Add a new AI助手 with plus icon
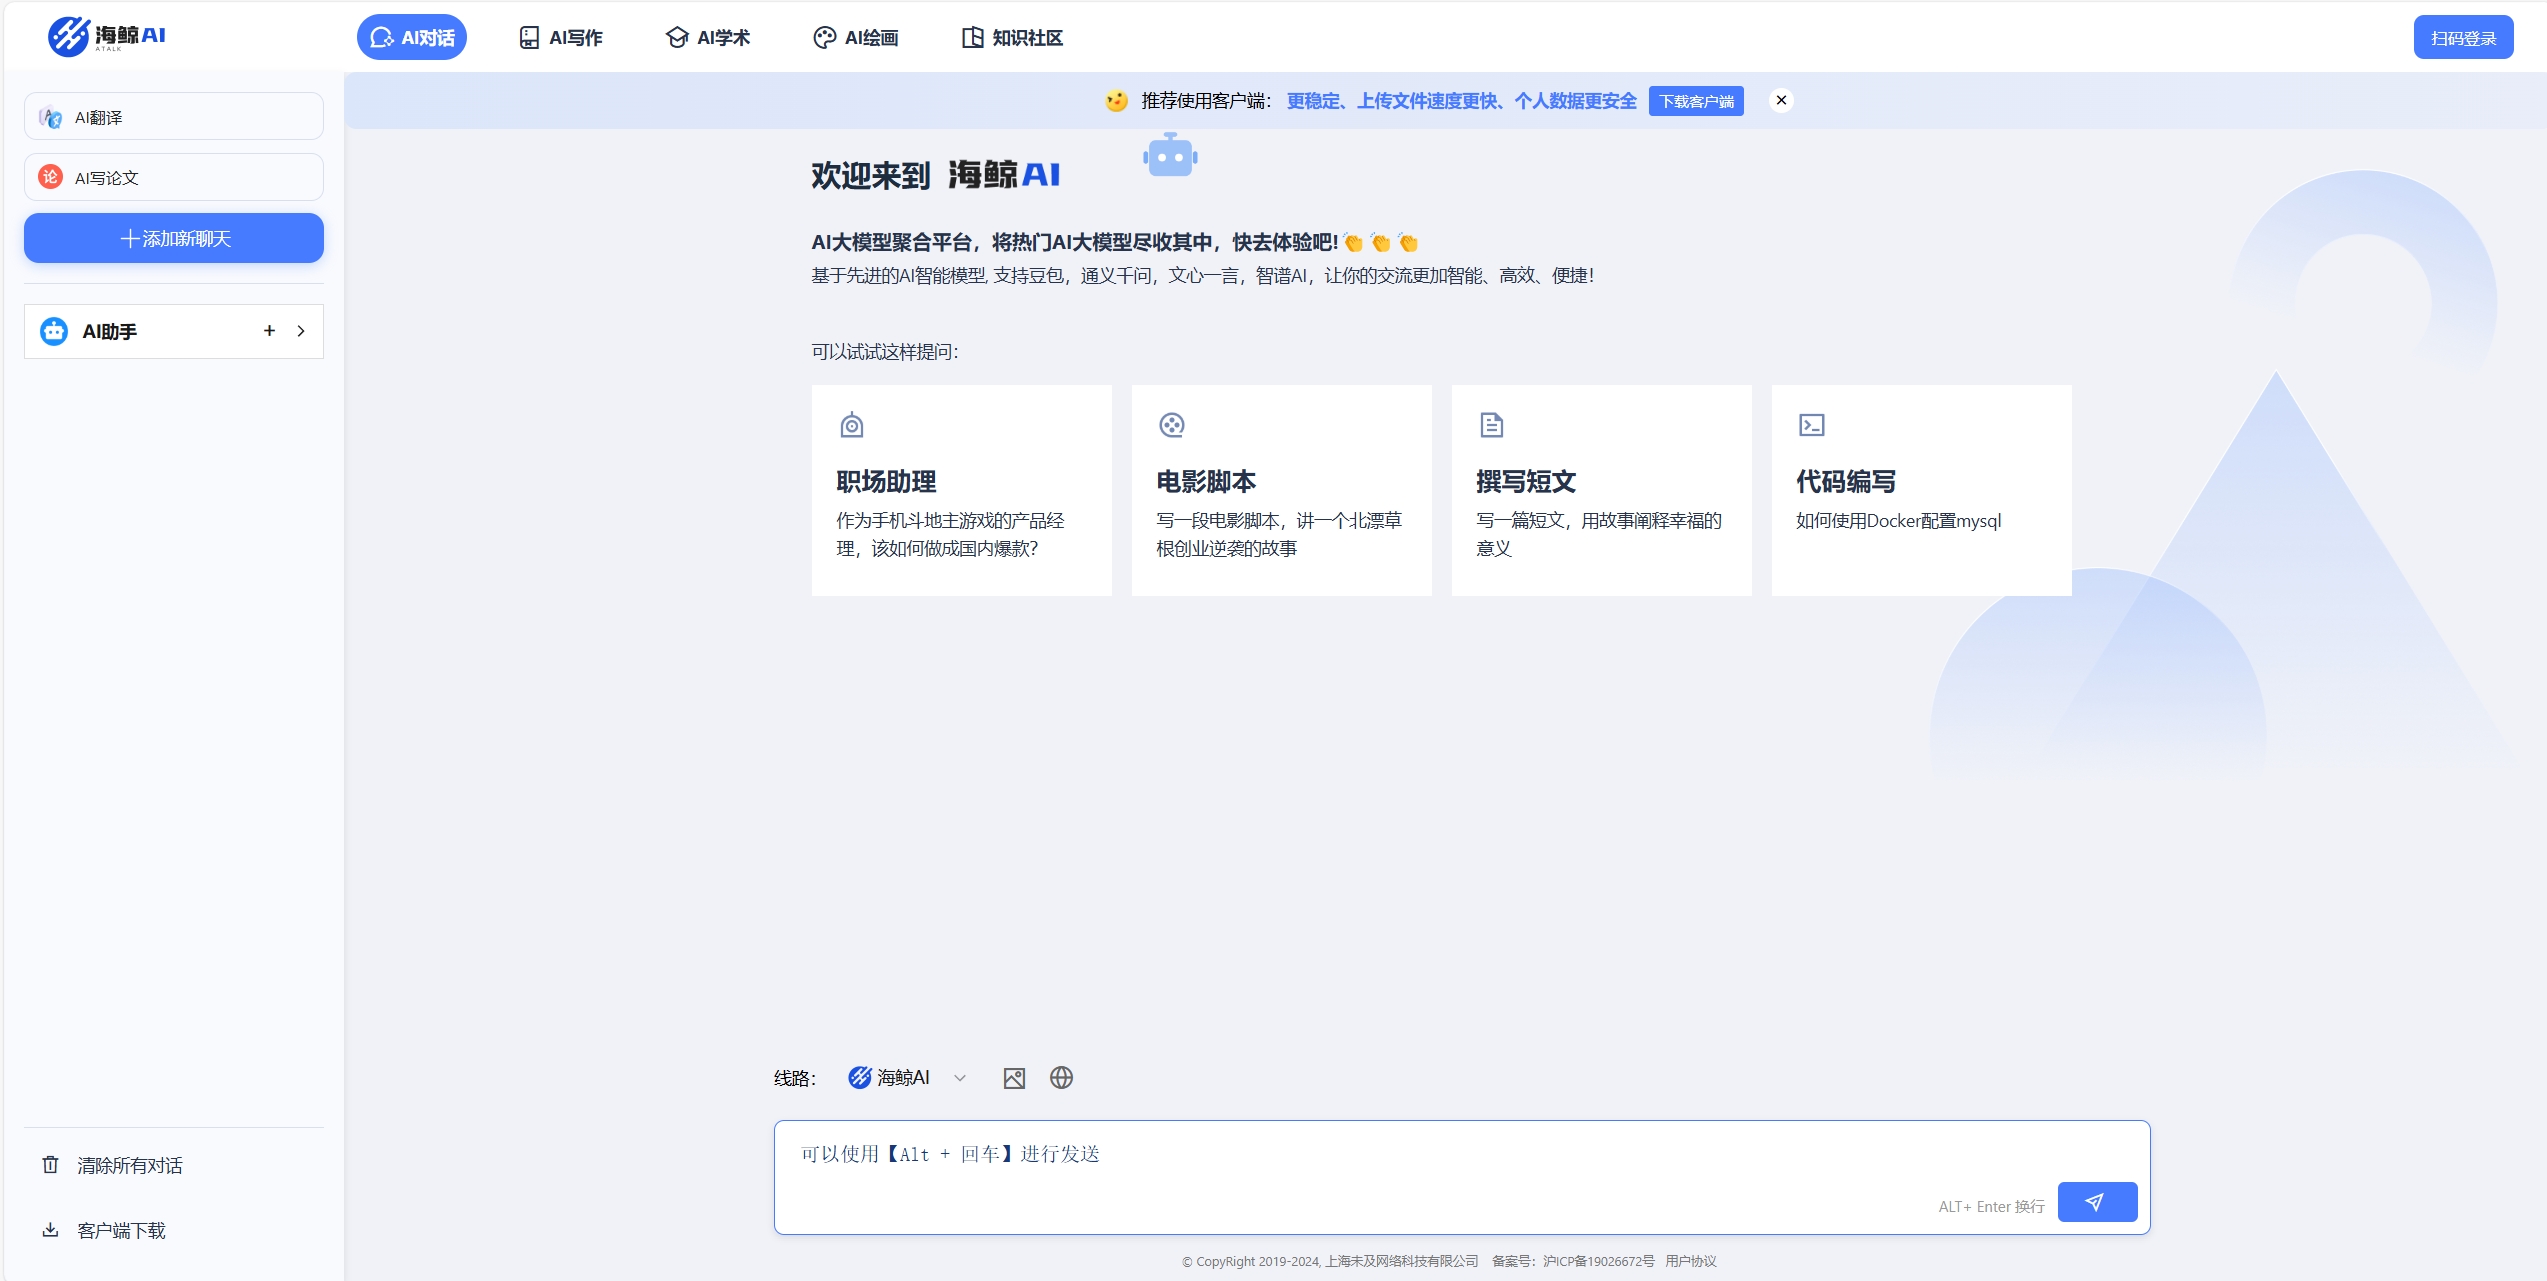This screenshot has height=1281, width=2547. click(269, 331)
